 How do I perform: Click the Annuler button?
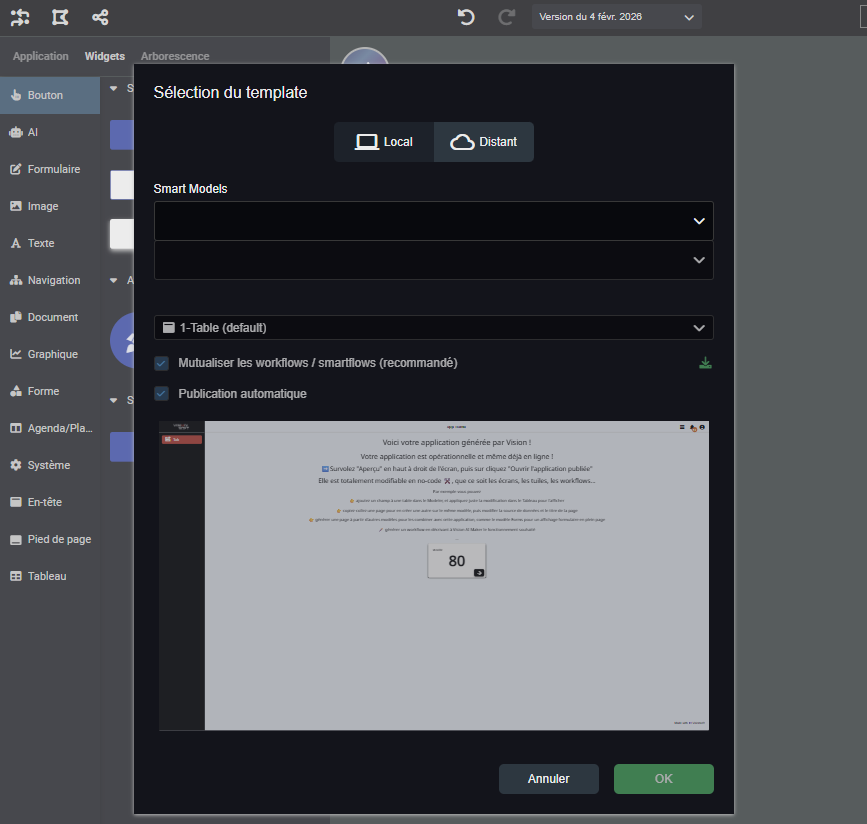tap(548, 779)
